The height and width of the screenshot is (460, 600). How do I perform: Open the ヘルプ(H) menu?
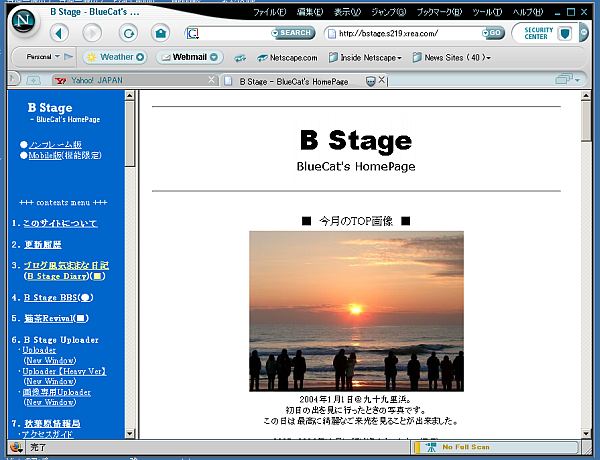click(527, 12)
